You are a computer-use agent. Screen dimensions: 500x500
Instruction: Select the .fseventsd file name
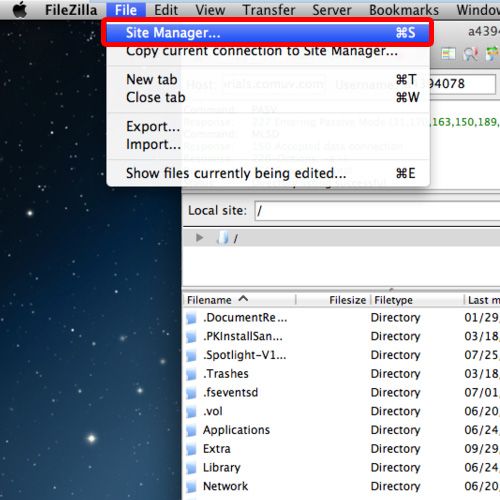click(231, 393)
